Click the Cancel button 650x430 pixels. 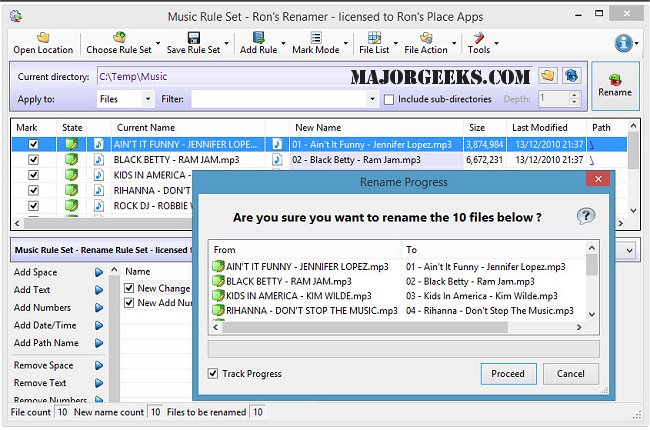[x=570, y=374]
